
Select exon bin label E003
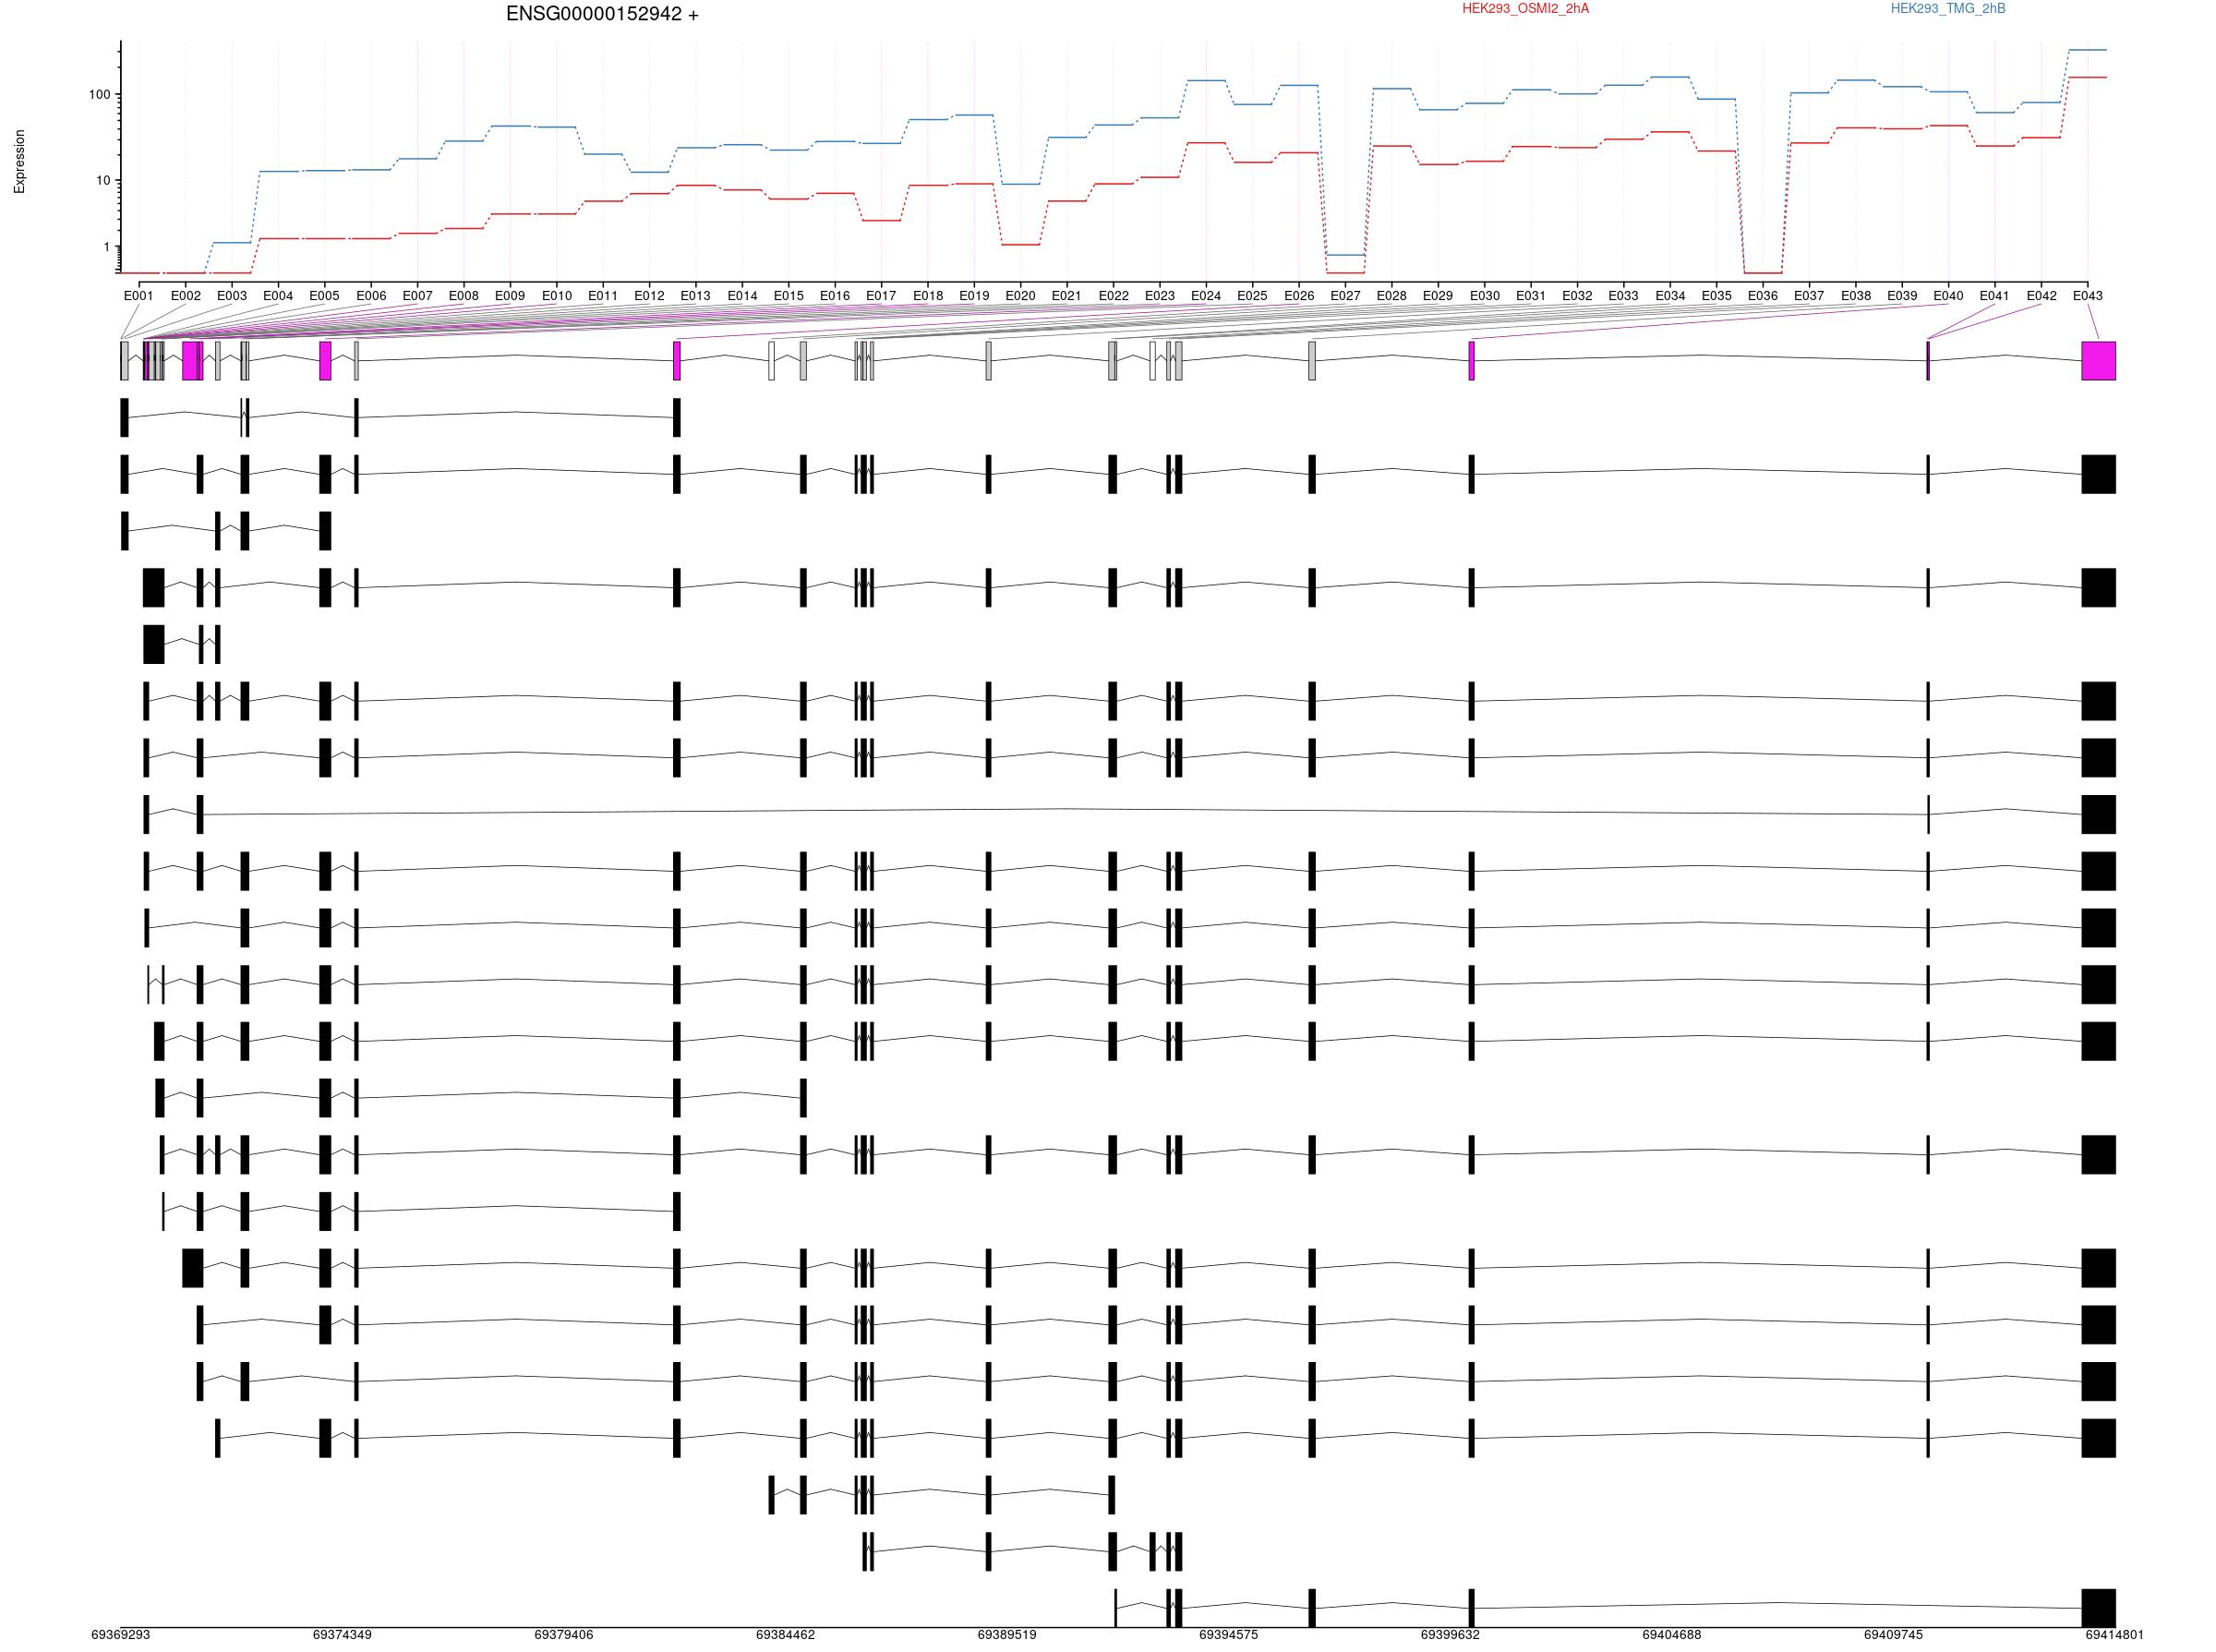pos(232,296)
